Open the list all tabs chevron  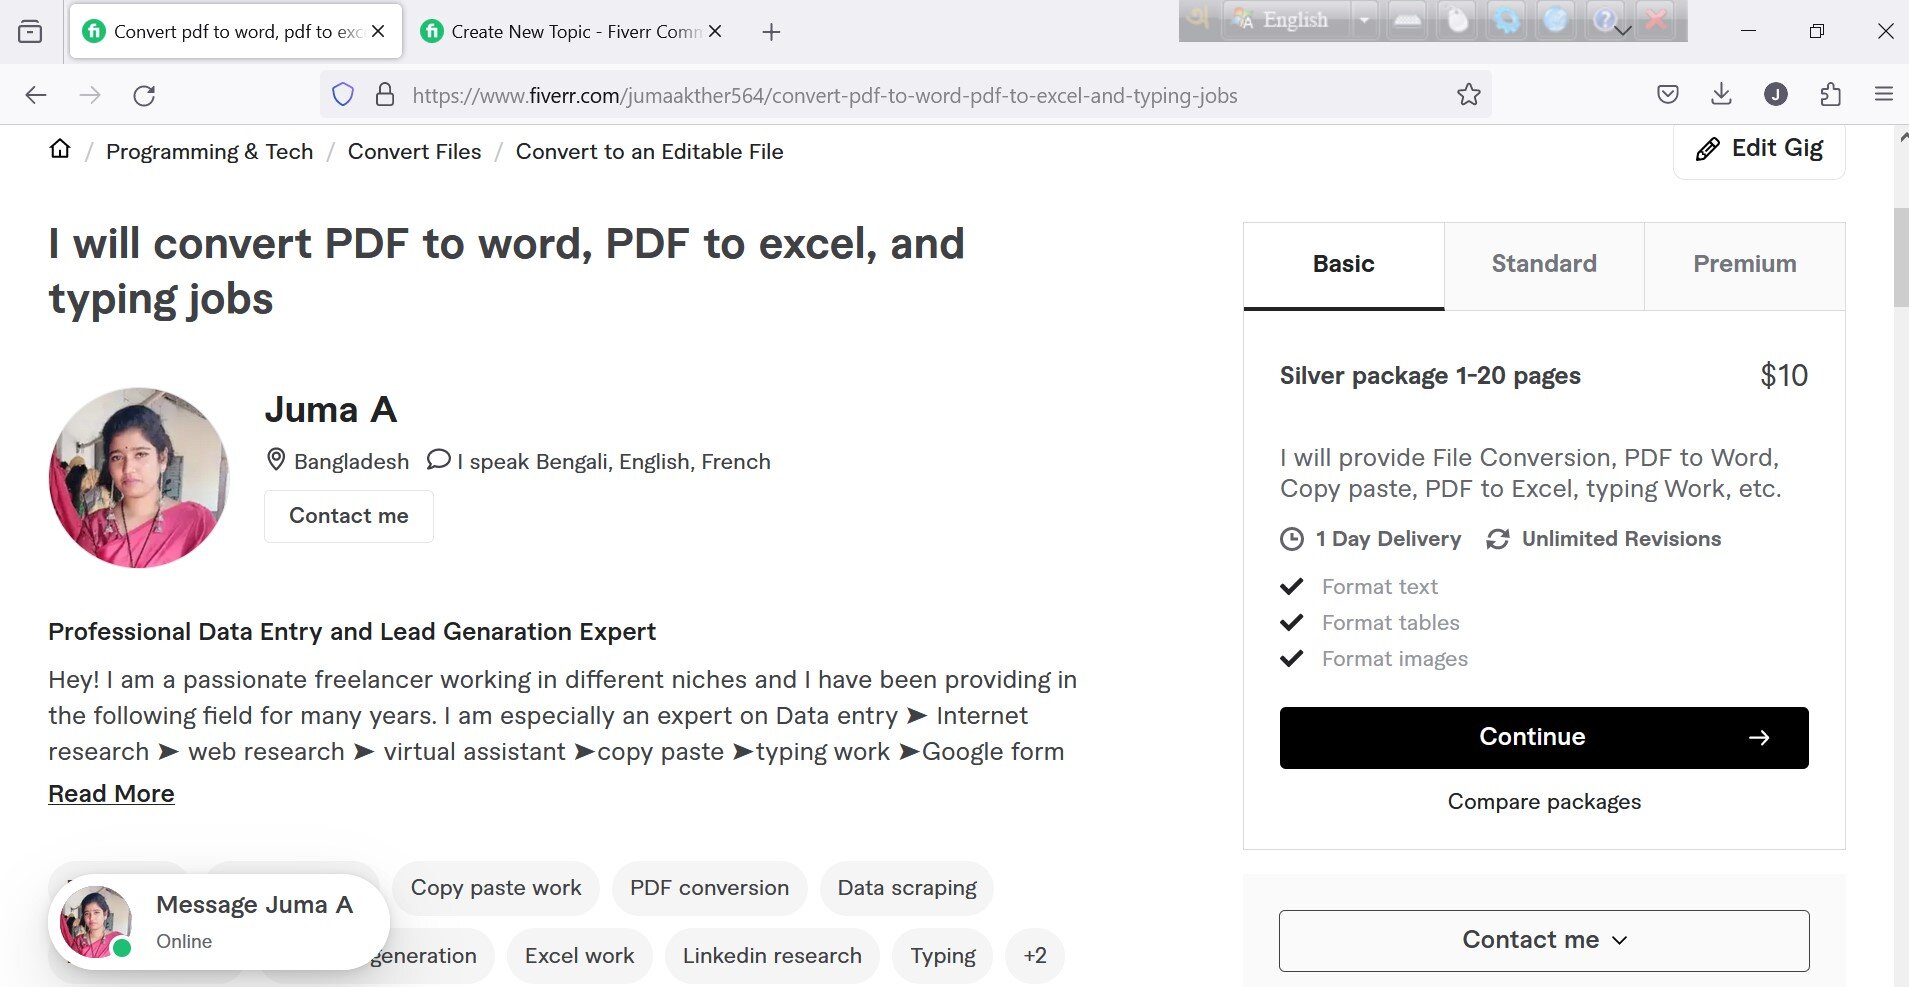[x=1624, y=31]
